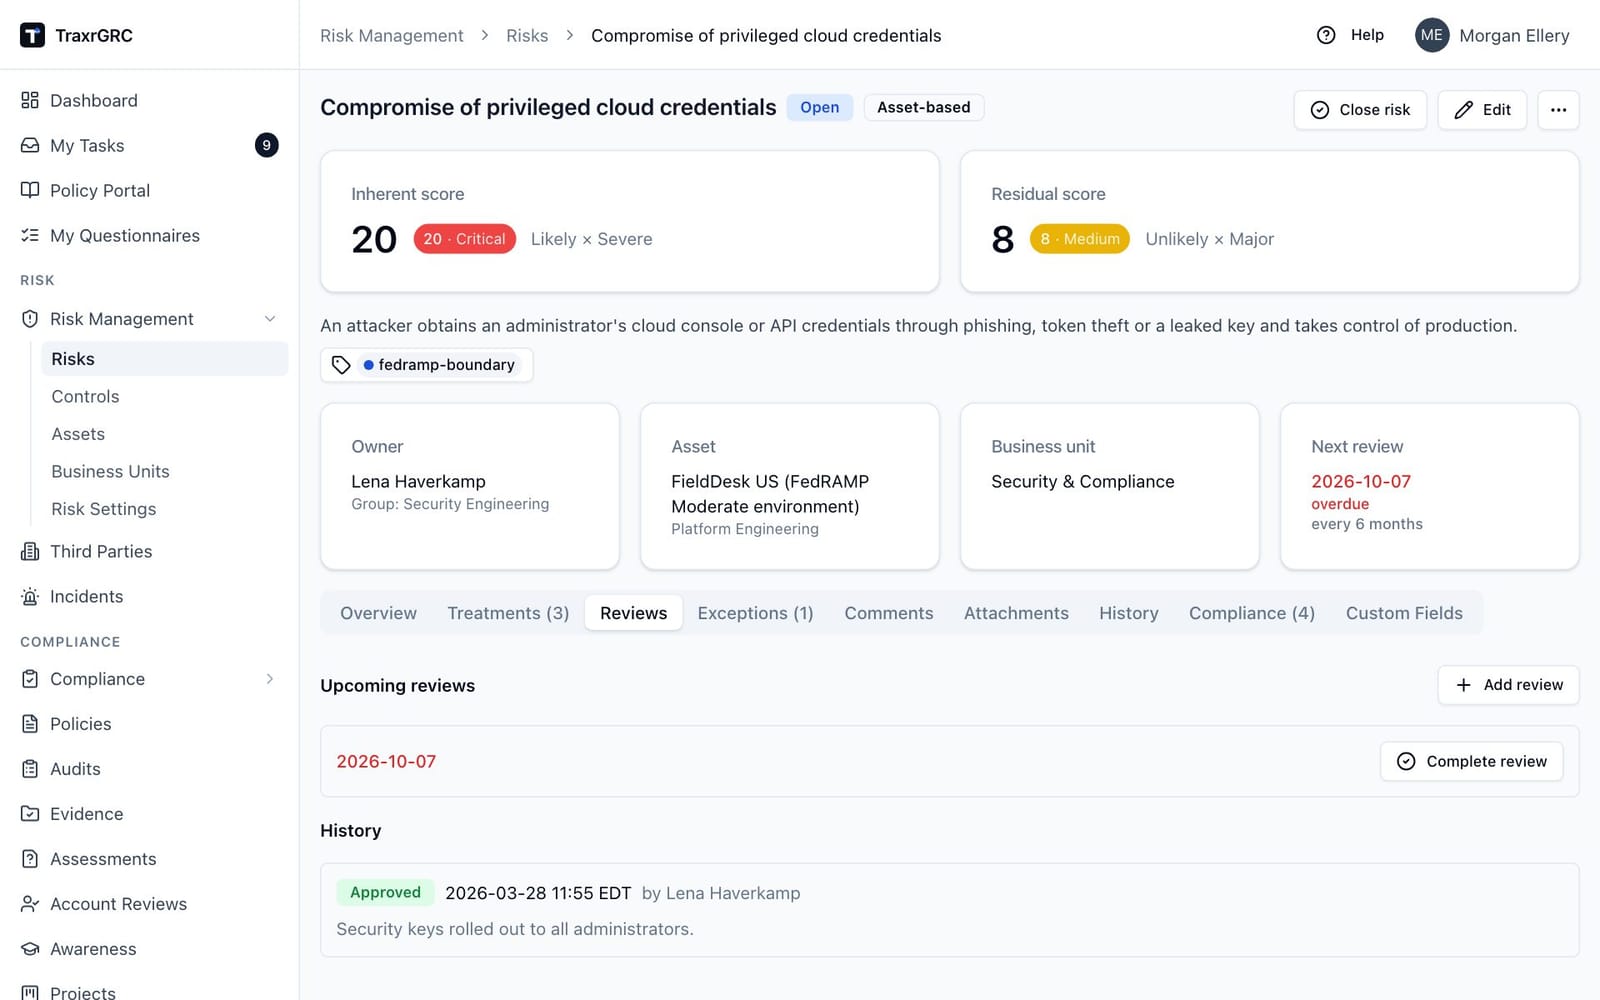This screenshot has height=1000, width=1600.
Task: Click the Open status badge
Action: 820,107
